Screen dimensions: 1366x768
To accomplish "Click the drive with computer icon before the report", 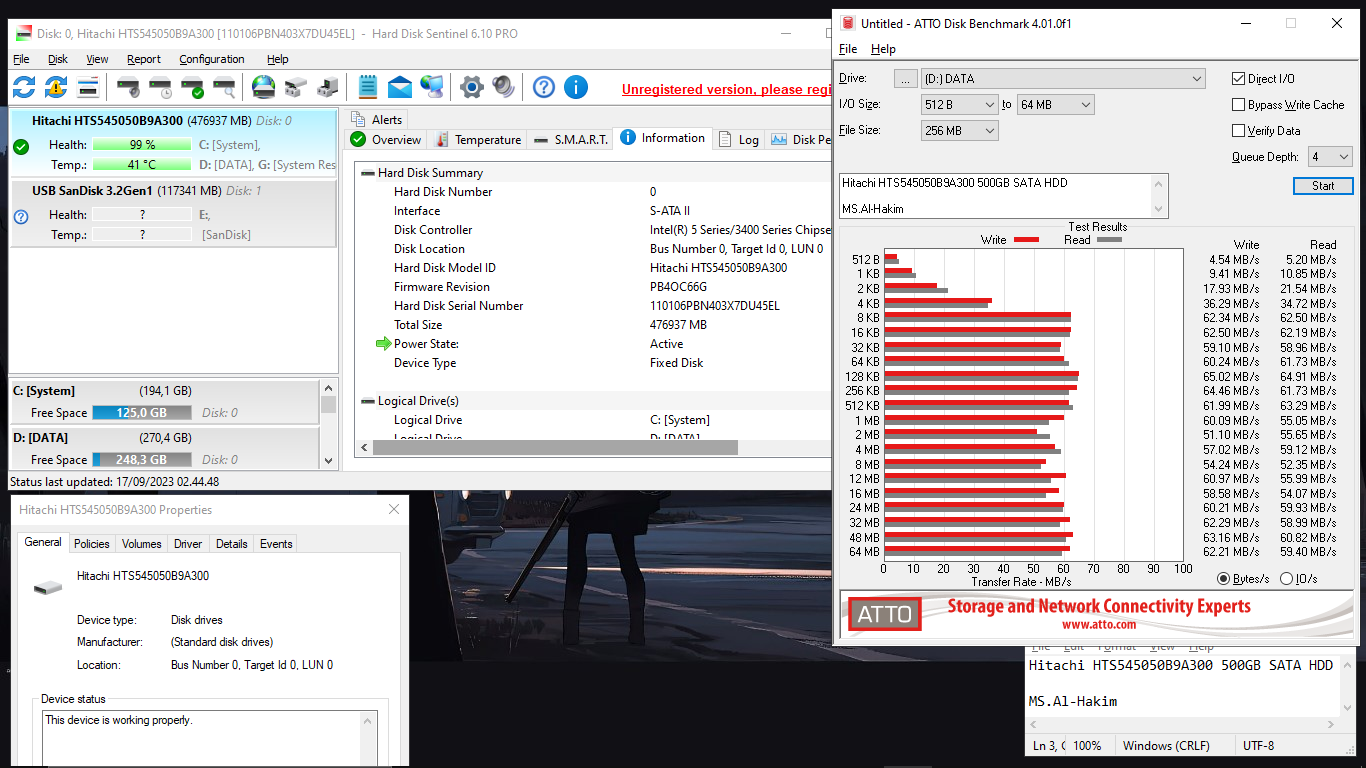I will (327, 87).
